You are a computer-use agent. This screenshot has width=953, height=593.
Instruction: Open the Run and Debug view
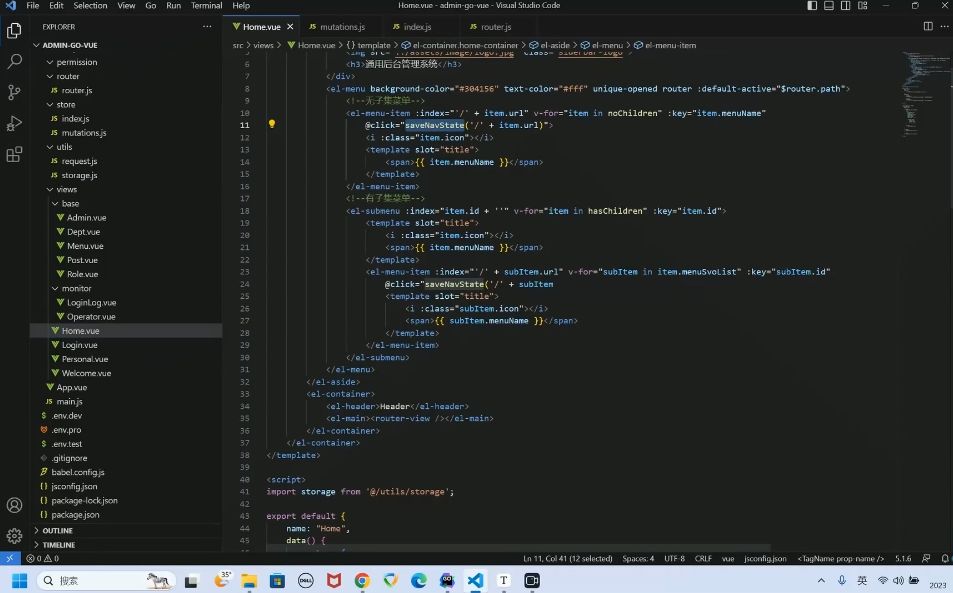point(15,123)
